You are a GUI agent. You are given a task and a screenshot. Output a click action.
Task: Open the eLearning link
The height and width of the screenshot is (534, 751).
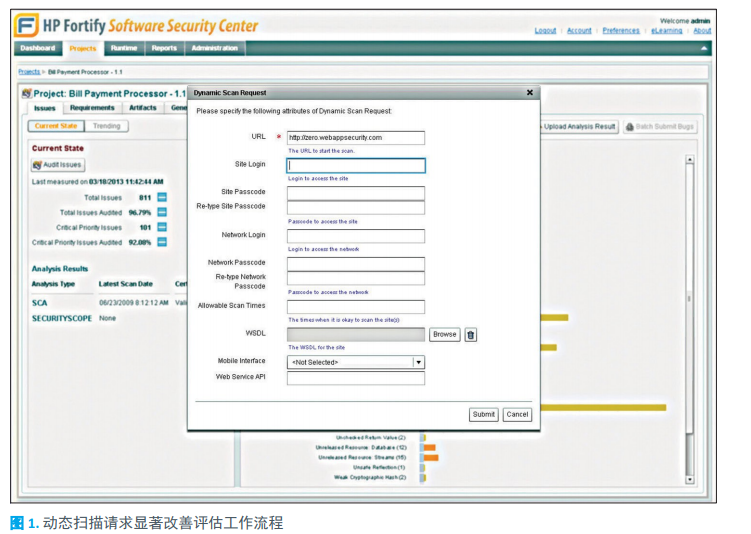click(666, 31)
